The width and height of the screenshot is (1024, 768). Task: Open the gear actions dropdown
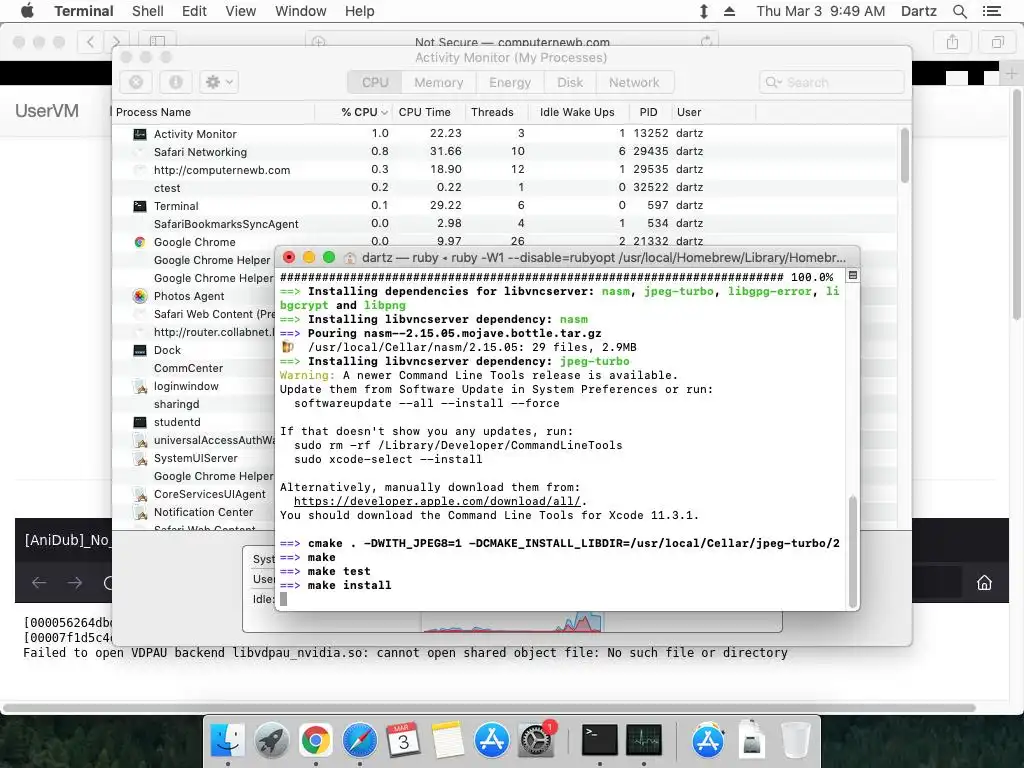click(219, 82)
